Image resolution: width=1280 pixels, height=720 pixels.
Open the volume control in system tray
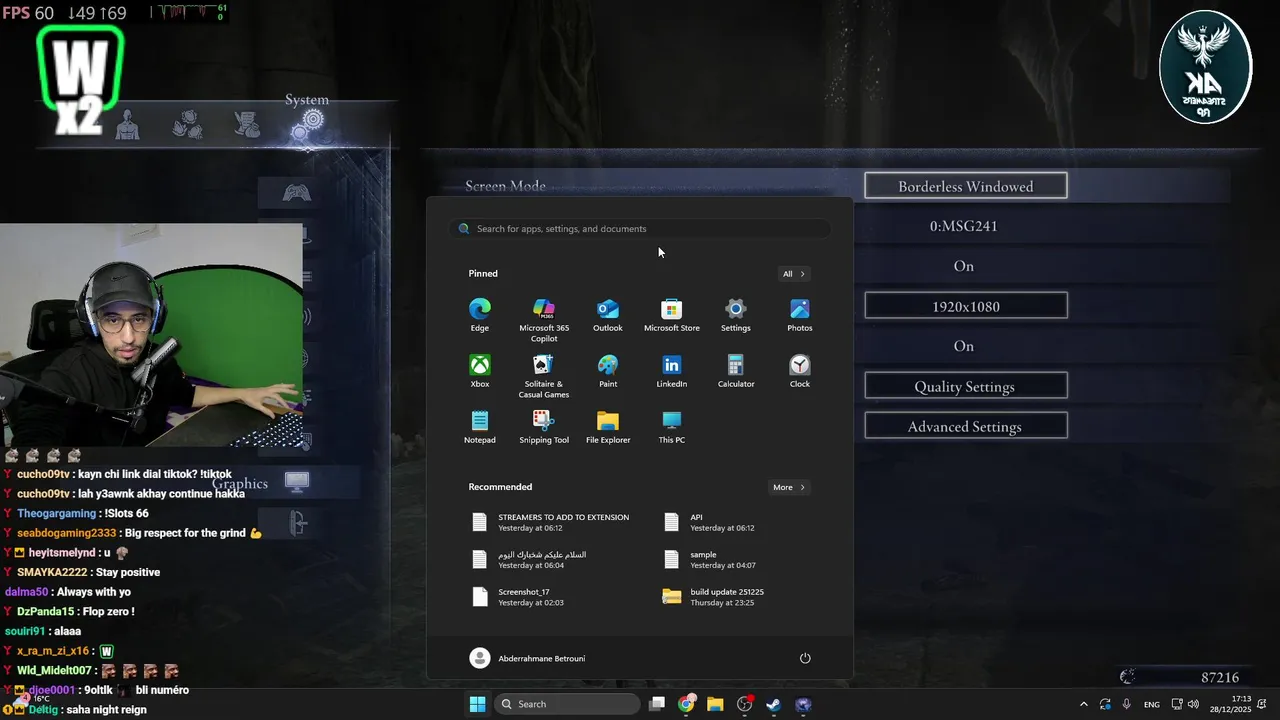click(1193, 704)
